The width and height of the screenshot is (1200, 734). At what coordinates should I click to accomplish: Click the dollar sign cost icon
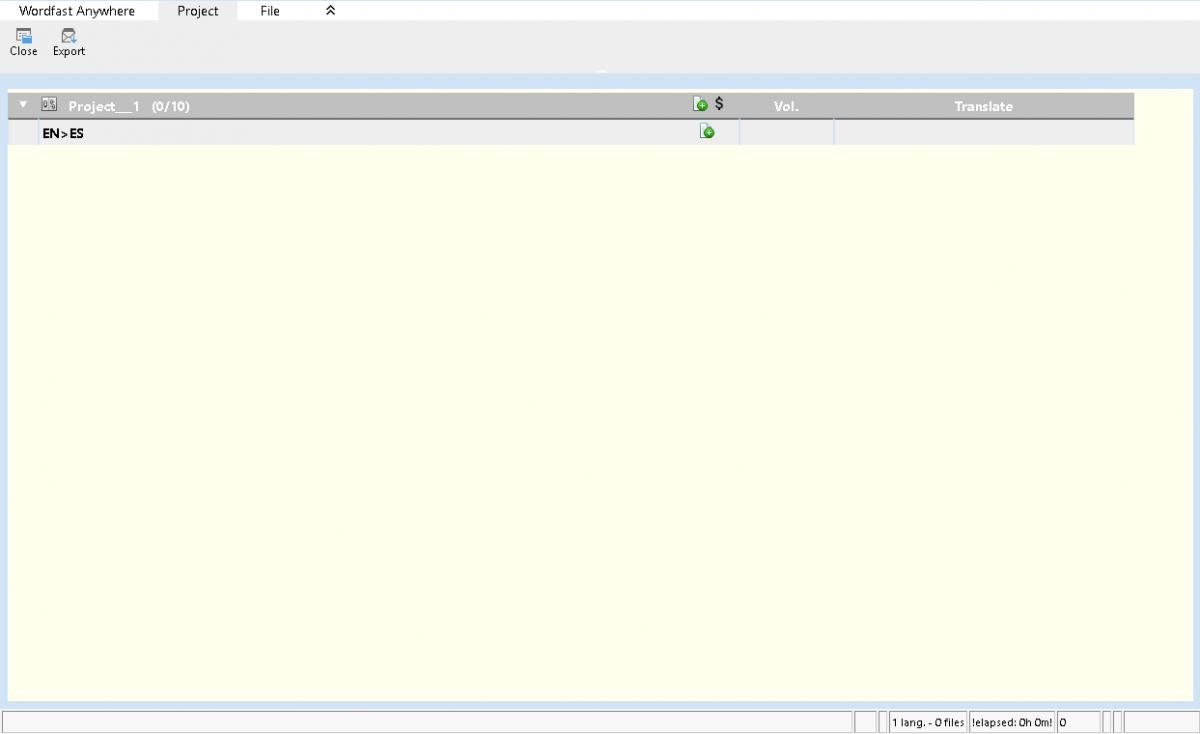(719, 104)
